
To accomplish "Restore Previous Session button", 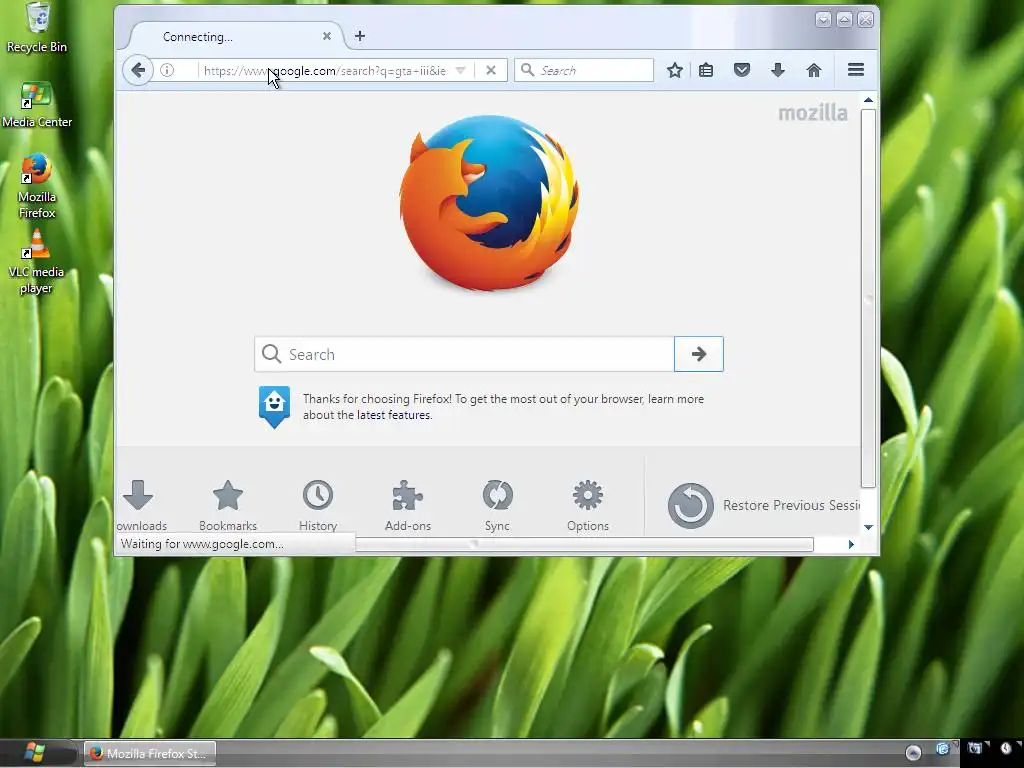I will (x=763, y=505).
